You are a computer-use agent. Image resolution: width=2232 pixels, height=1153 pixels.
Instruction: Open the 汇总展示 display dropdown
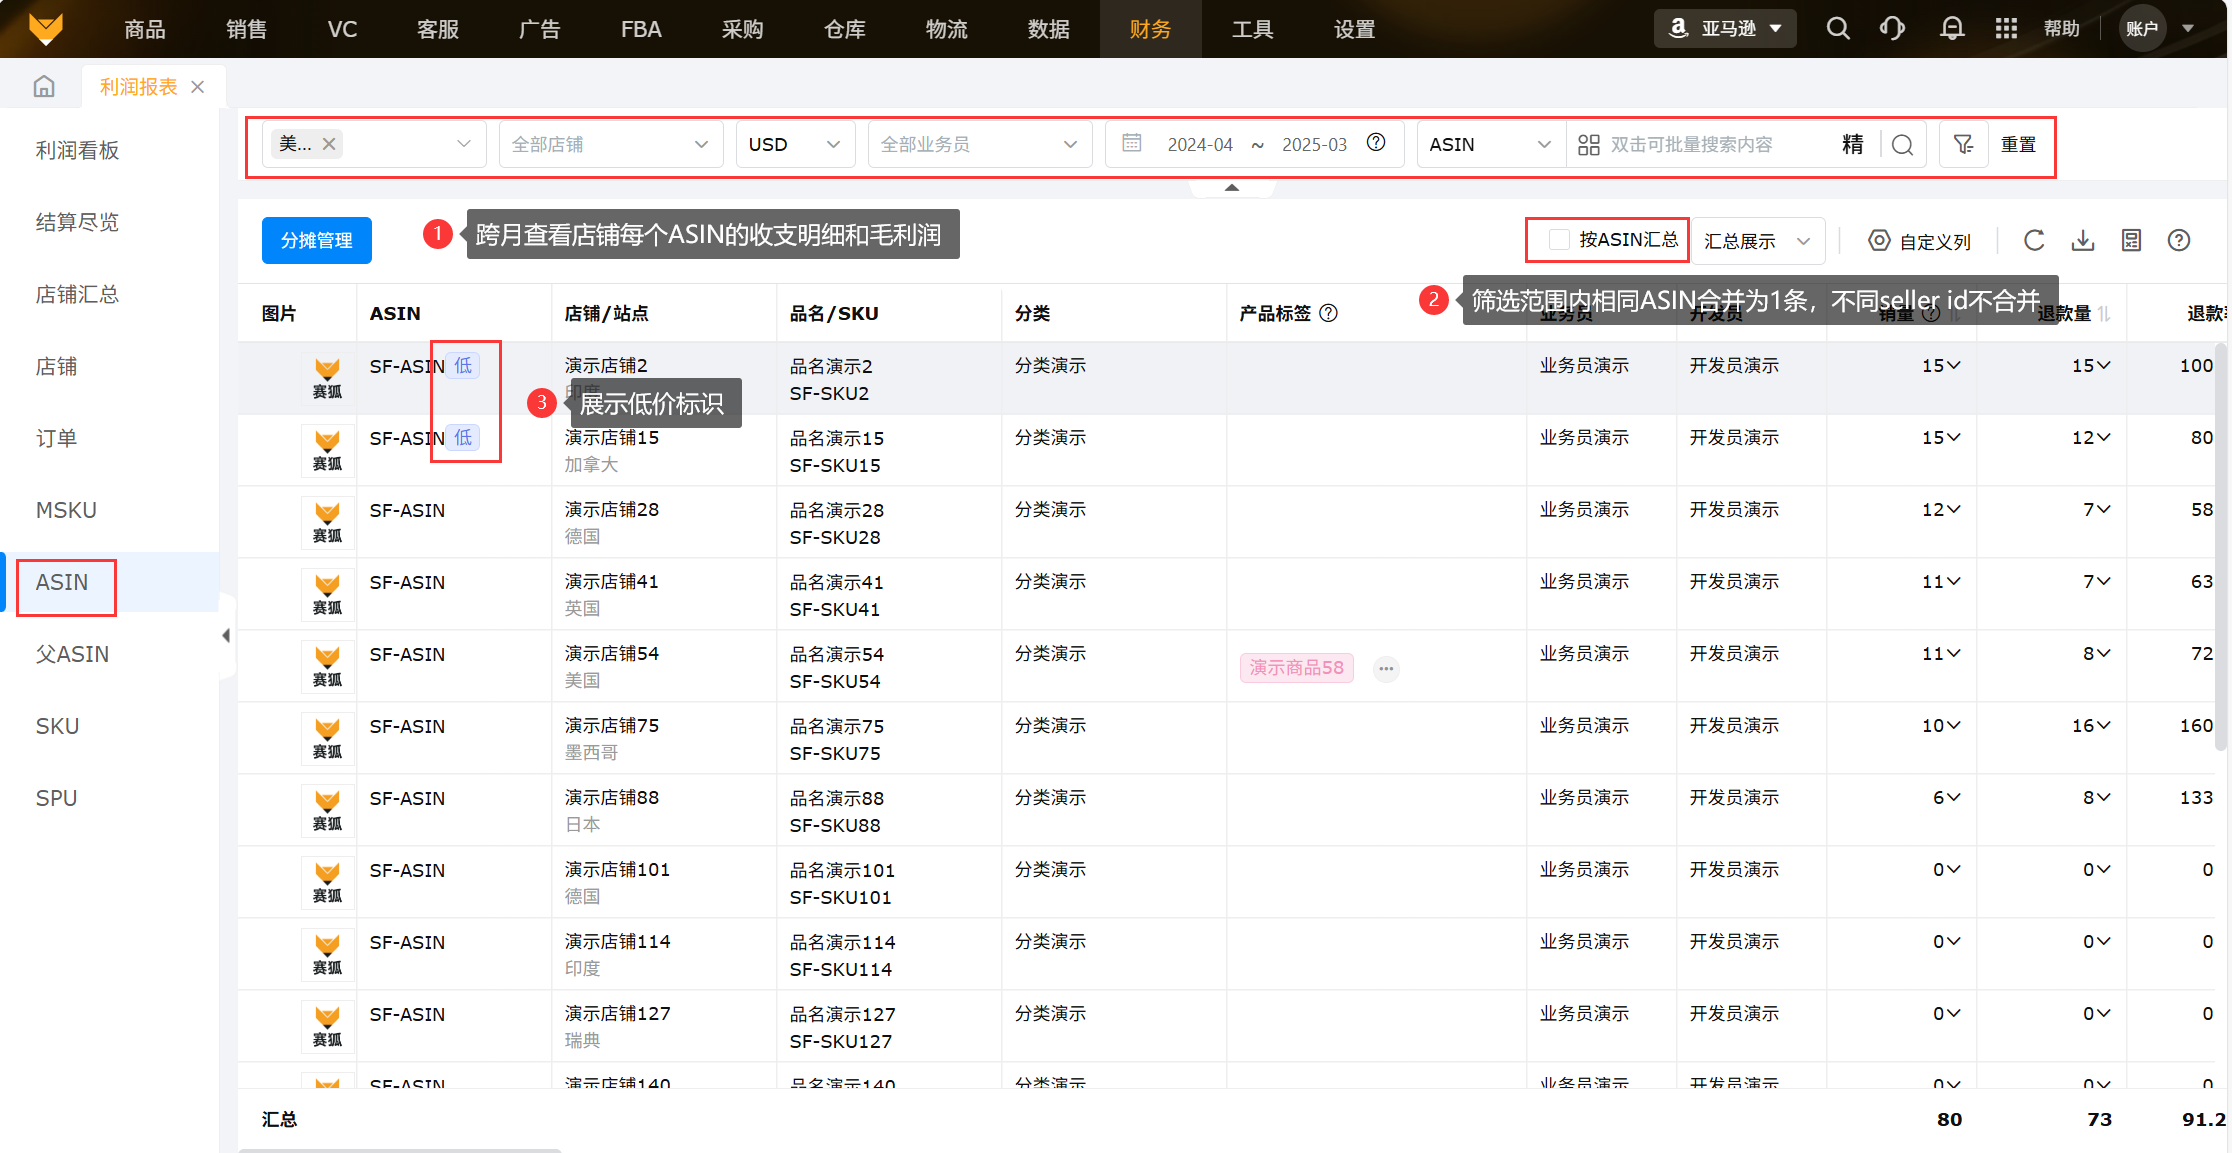pyautogui.click(x=1757, y=241)
